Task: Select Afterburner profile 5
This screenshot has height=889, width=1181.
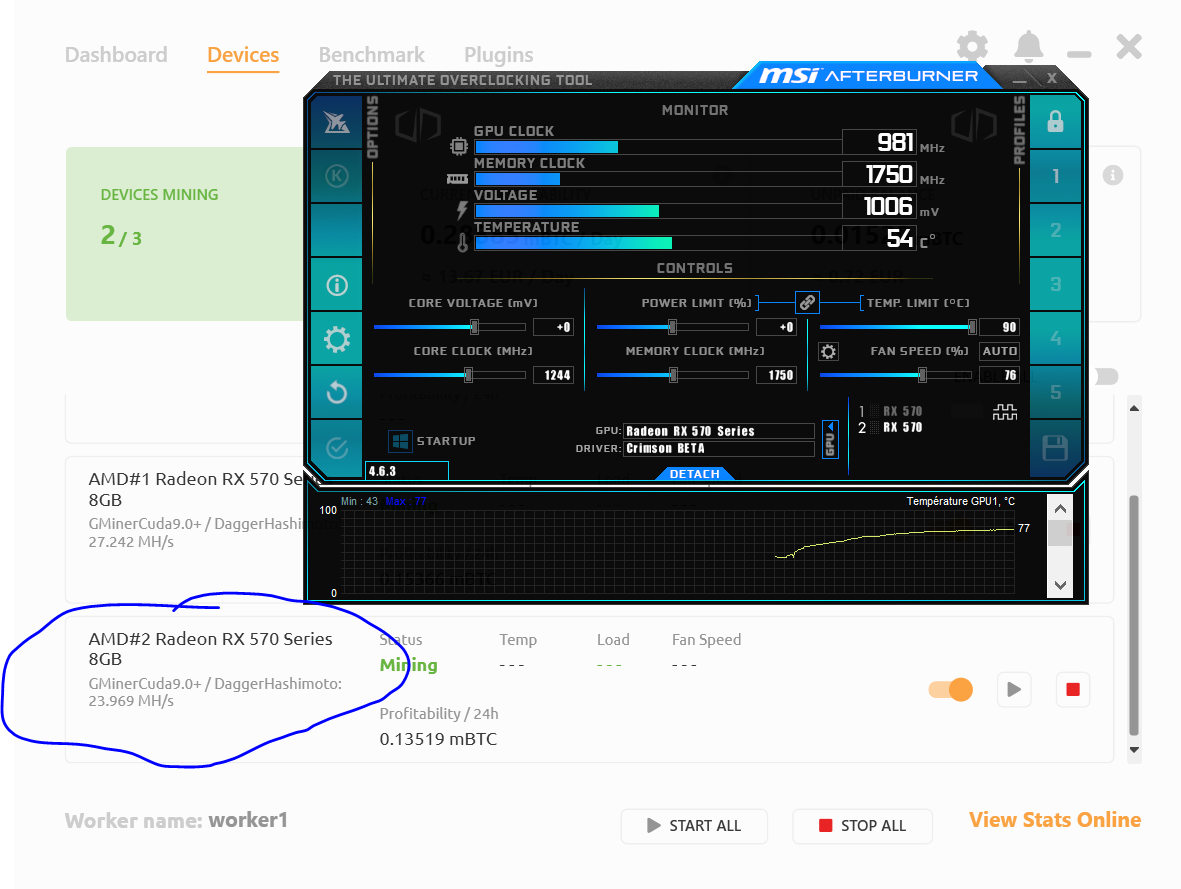Action: (x=1055, y=393)
